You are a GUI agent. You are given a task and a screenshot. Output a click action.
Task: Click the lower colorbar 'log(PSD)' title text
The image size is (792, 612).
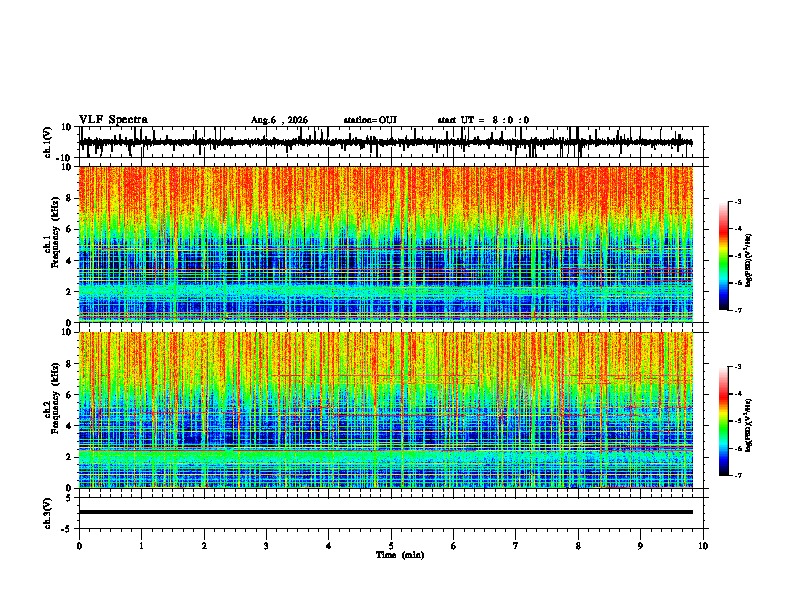(749, 425)
